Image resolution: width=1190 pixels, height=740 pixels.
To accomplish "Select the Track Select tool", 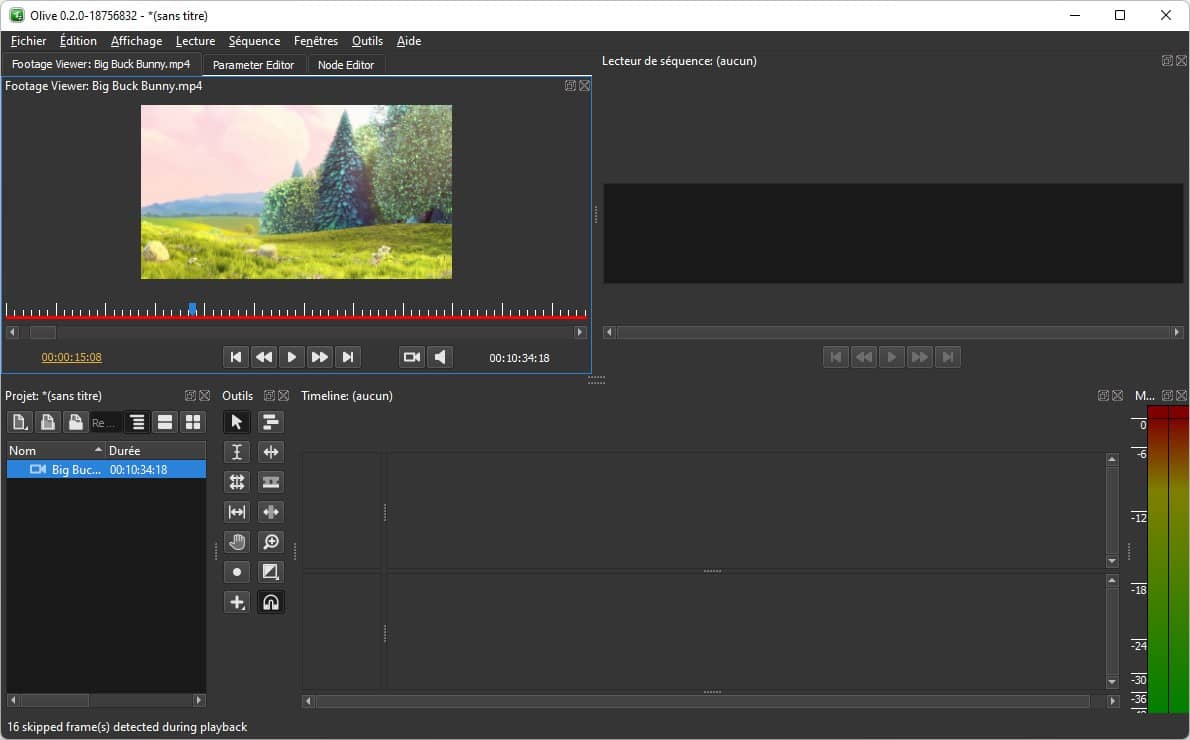I will 270,422.
